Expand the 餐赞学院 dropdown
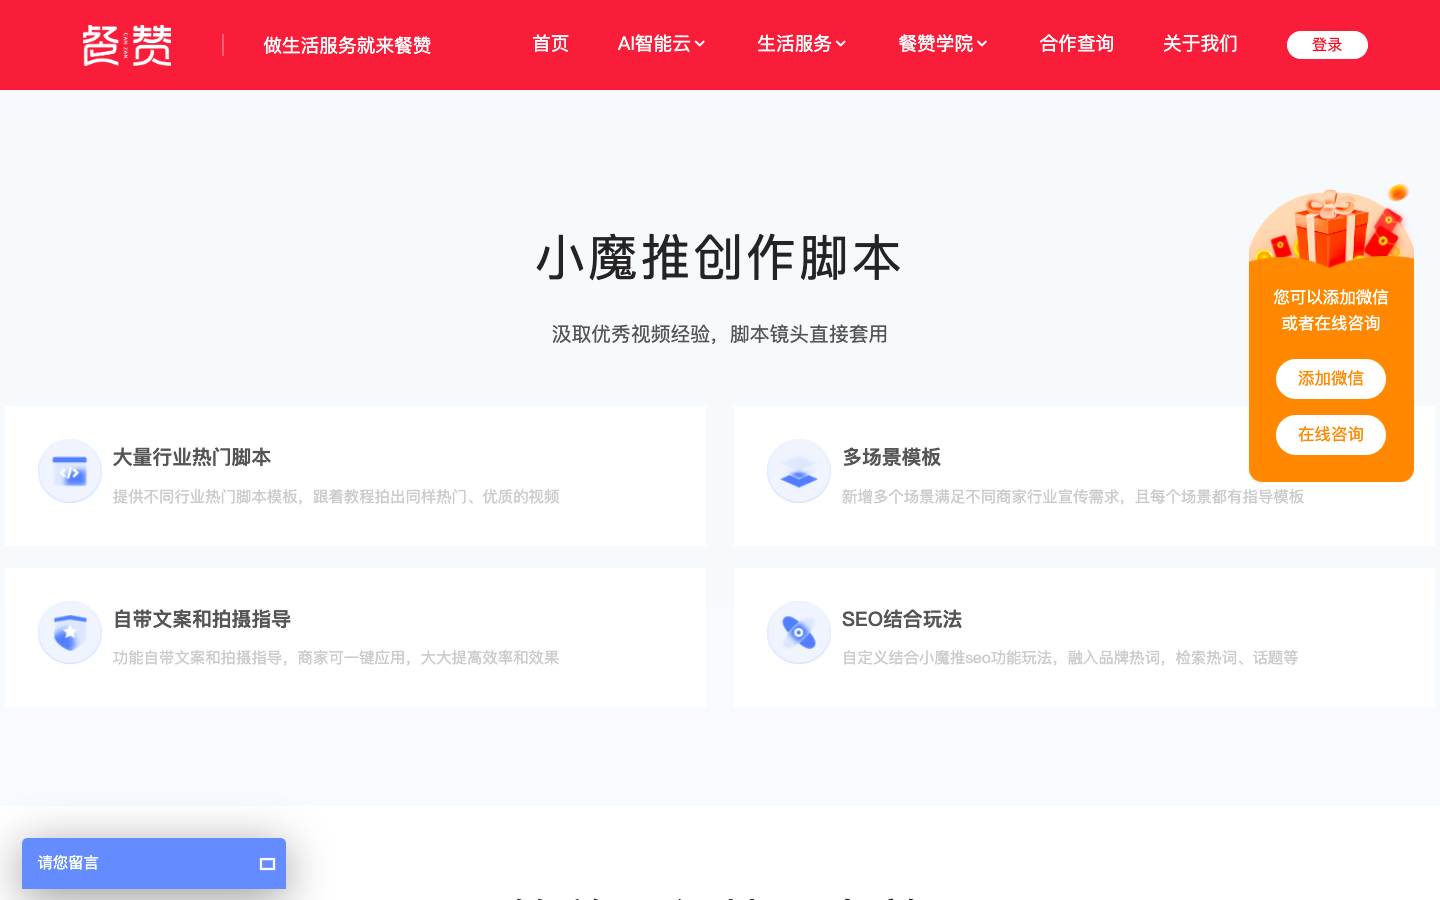Viewport: 1440px width, 900px height. point(942,44)
